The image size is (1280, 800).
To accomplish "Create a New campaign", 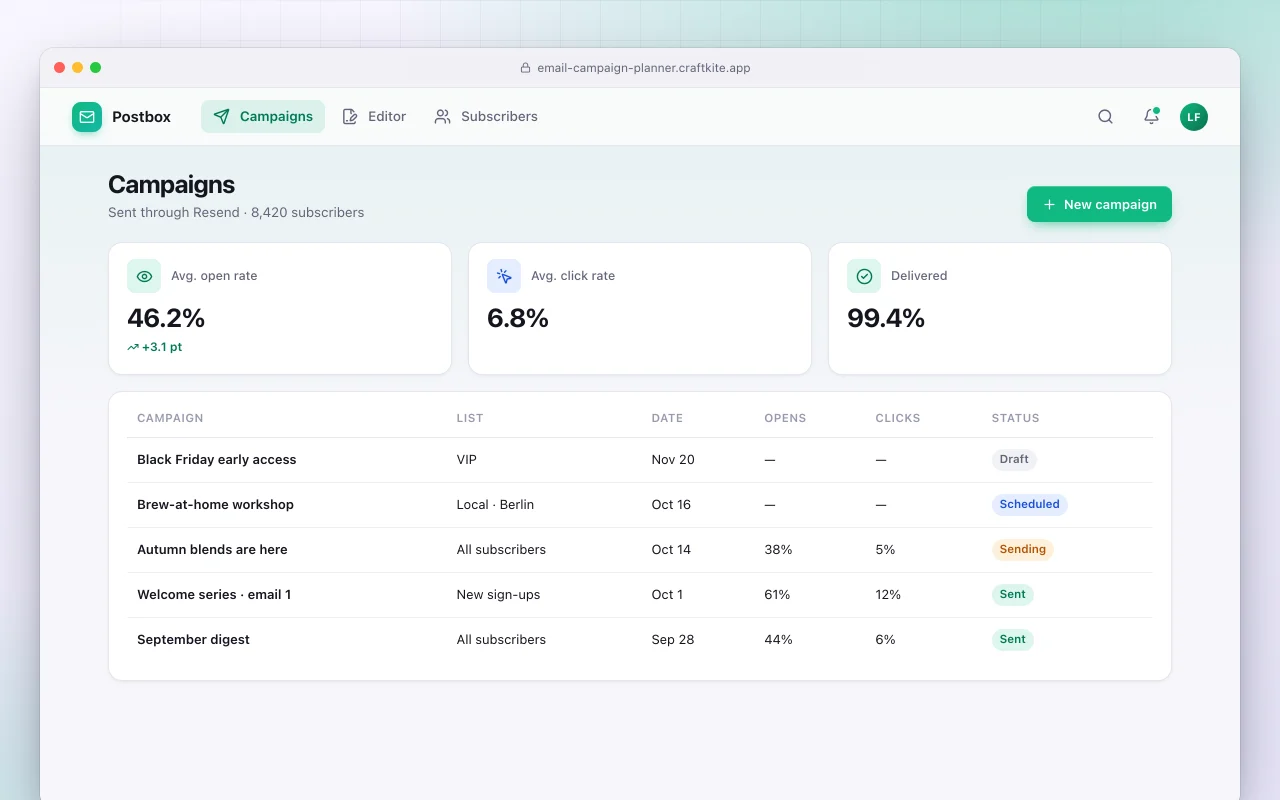I will (1099, 204).
